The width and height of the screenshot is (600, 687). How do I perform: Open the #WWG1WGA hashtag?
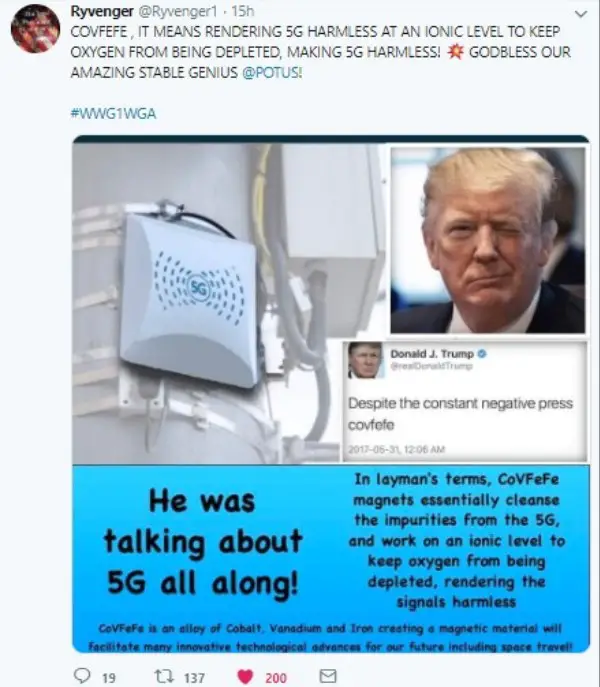click(x=113, y=114)
